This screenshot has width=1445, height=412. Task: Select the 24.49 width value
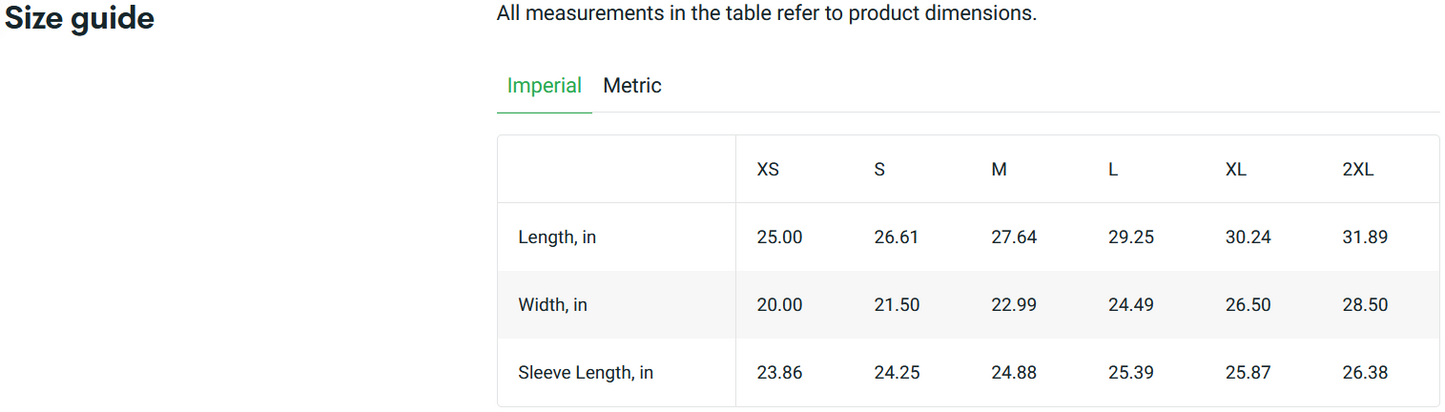(1131, 305)
